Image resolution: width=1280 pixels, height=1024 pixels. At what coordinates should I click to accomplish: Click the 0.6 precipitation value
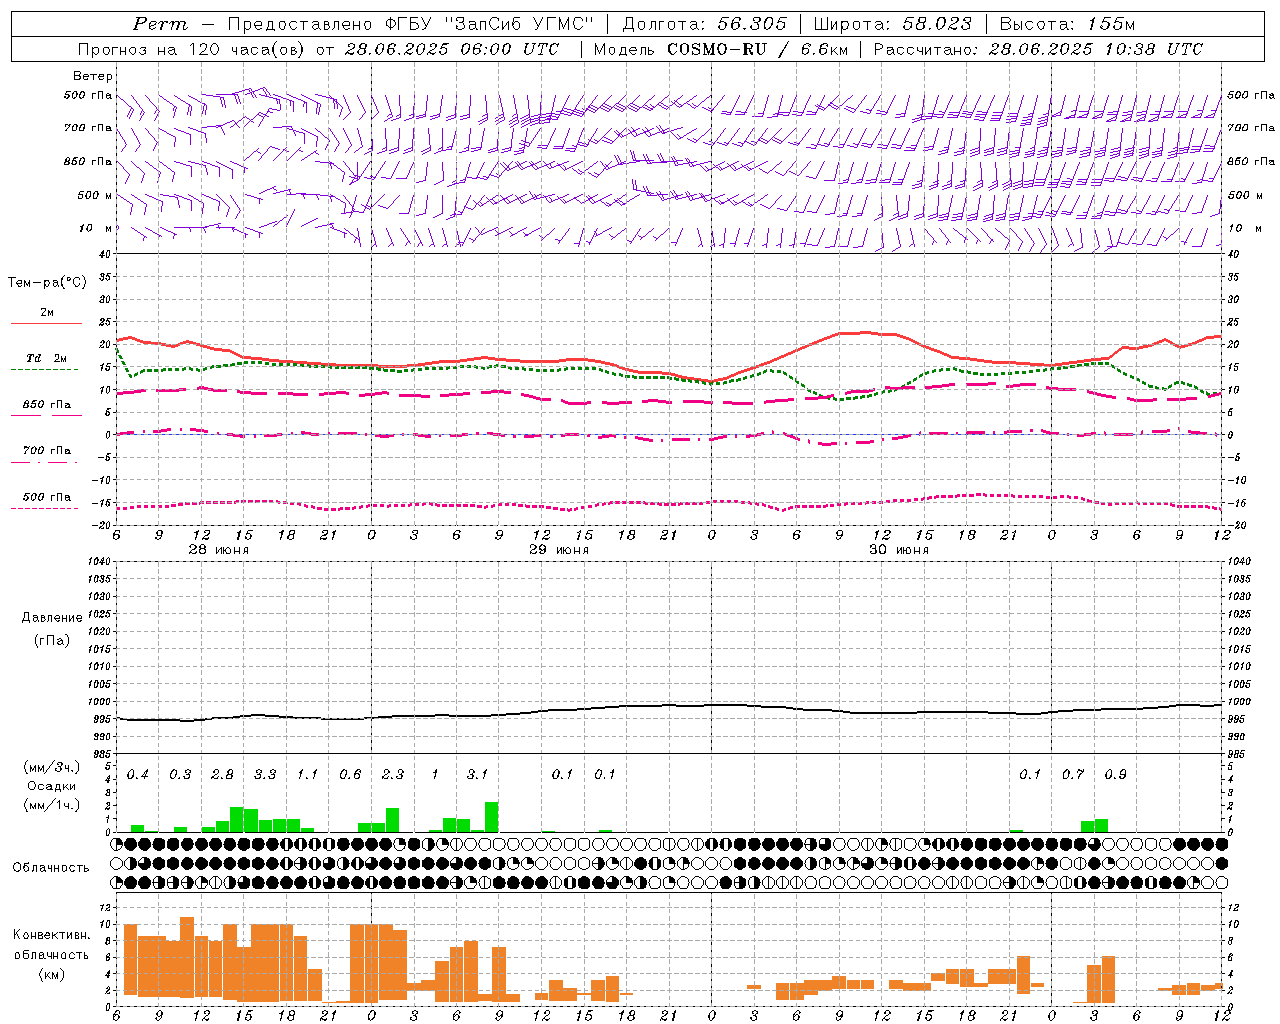click(x=350, y=775)
